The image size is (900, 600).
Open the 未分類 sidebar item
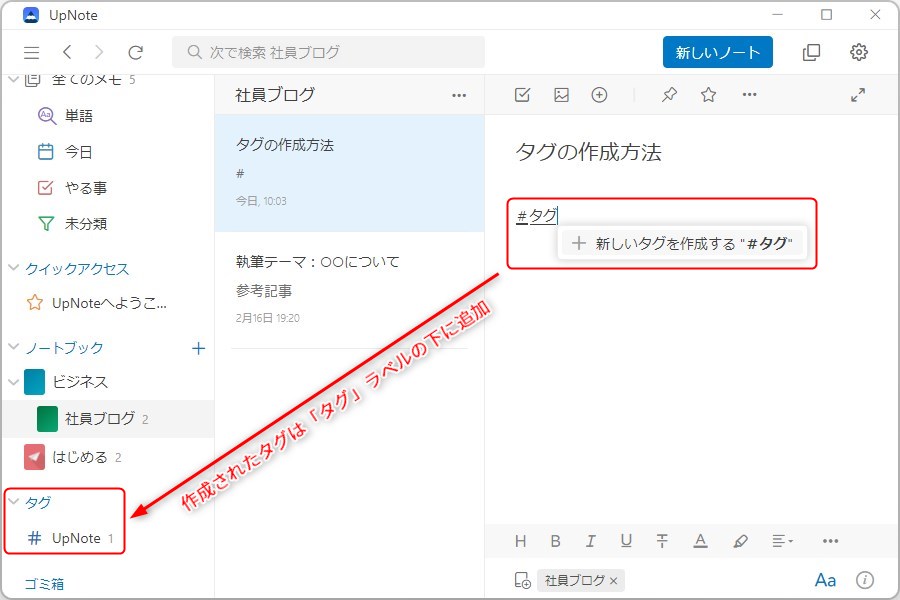[x=107, y=223]
